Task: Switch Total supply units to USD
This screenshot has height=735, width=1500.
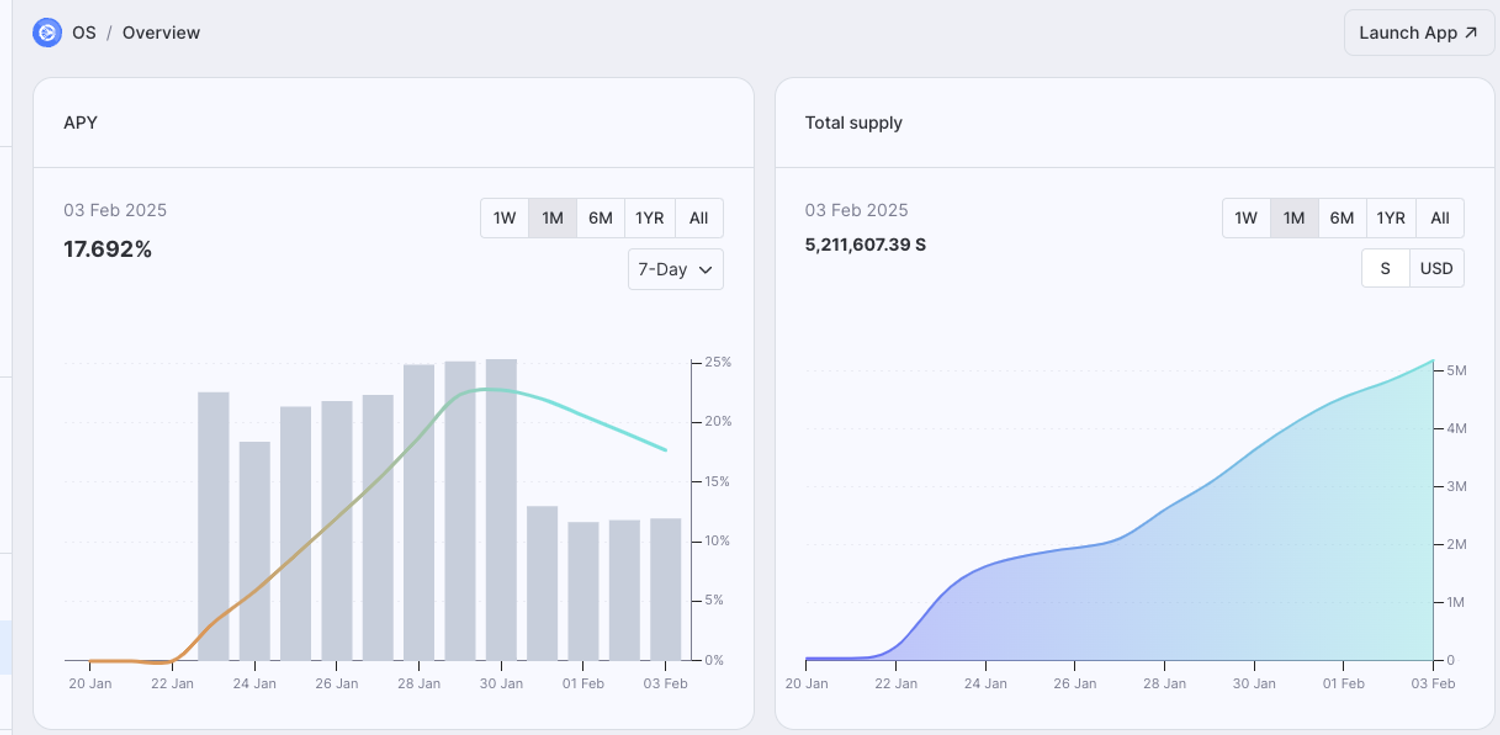Action: coord(1436,268)
